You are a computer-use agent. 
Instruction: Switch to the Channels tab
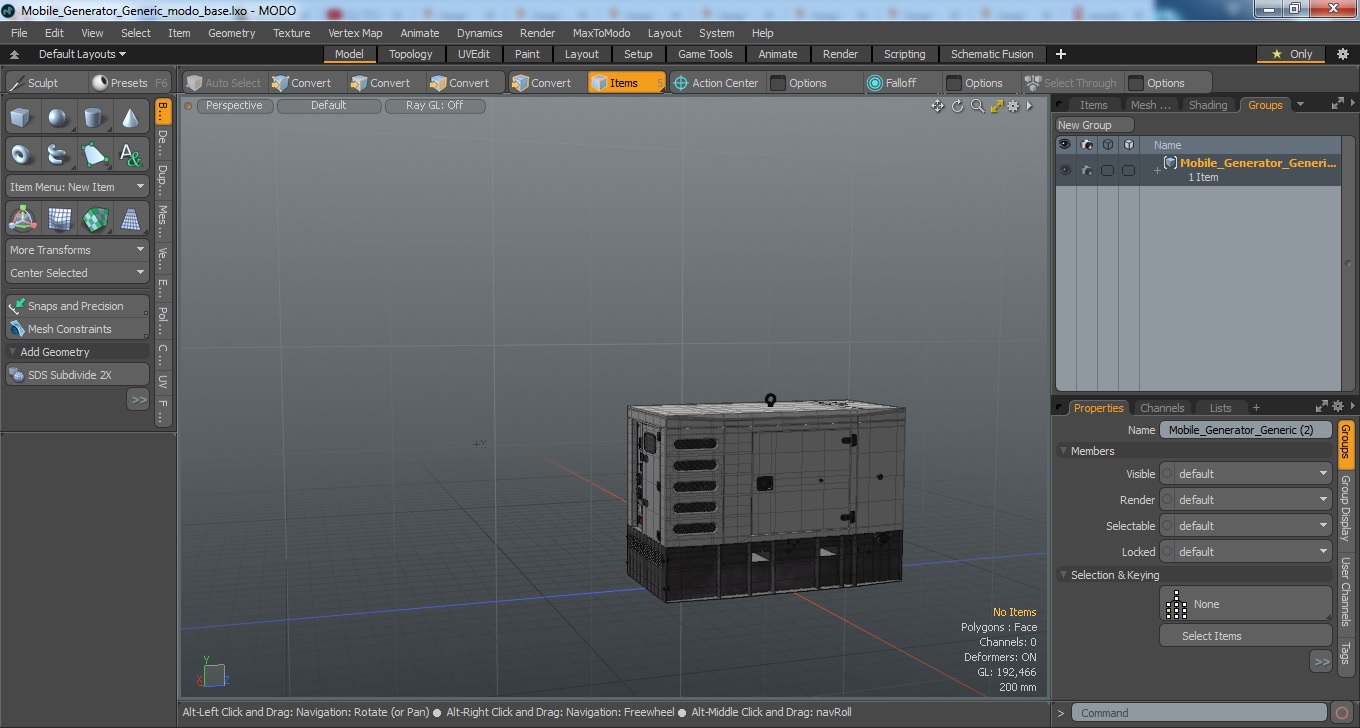[1162, 408]
